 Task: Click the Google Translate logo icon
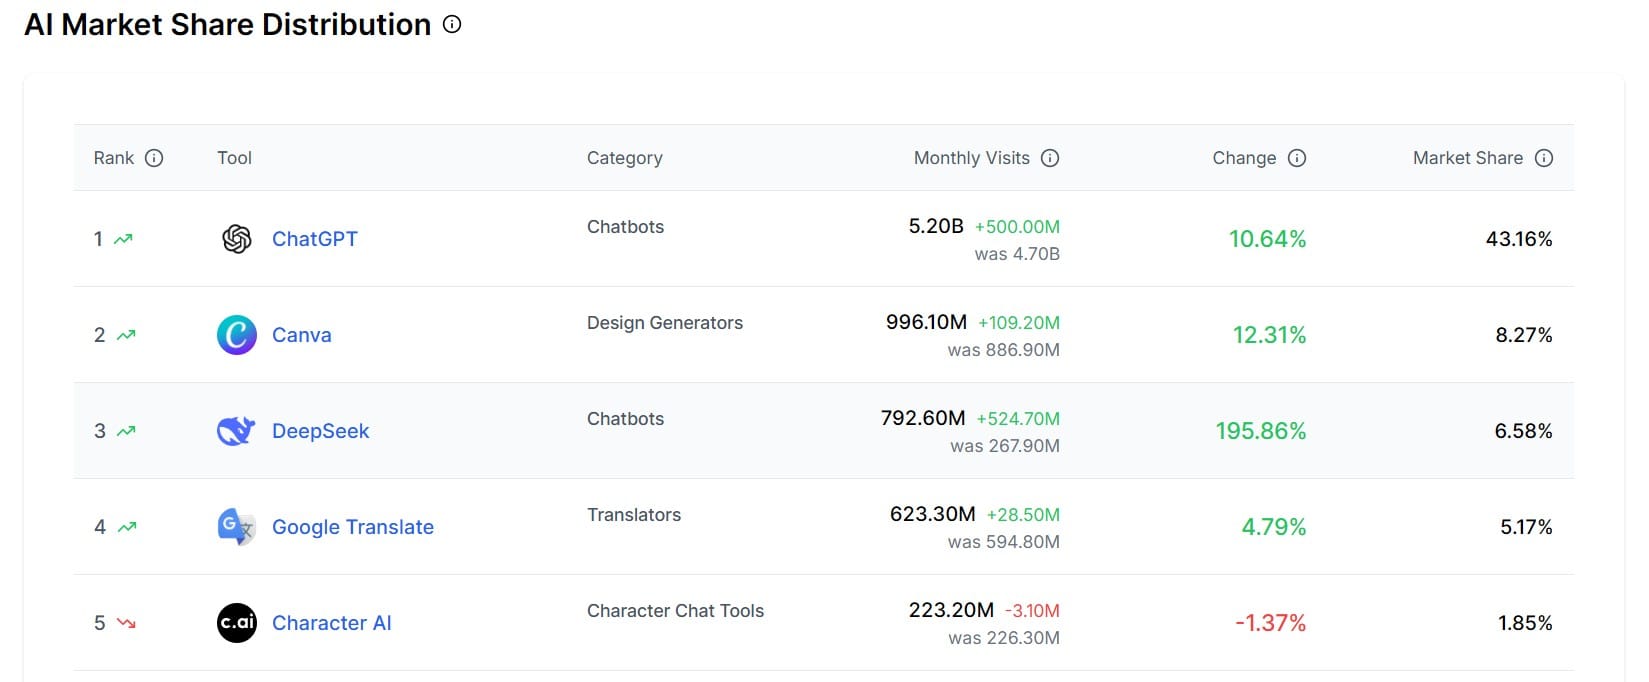click(x=237, y=527)
